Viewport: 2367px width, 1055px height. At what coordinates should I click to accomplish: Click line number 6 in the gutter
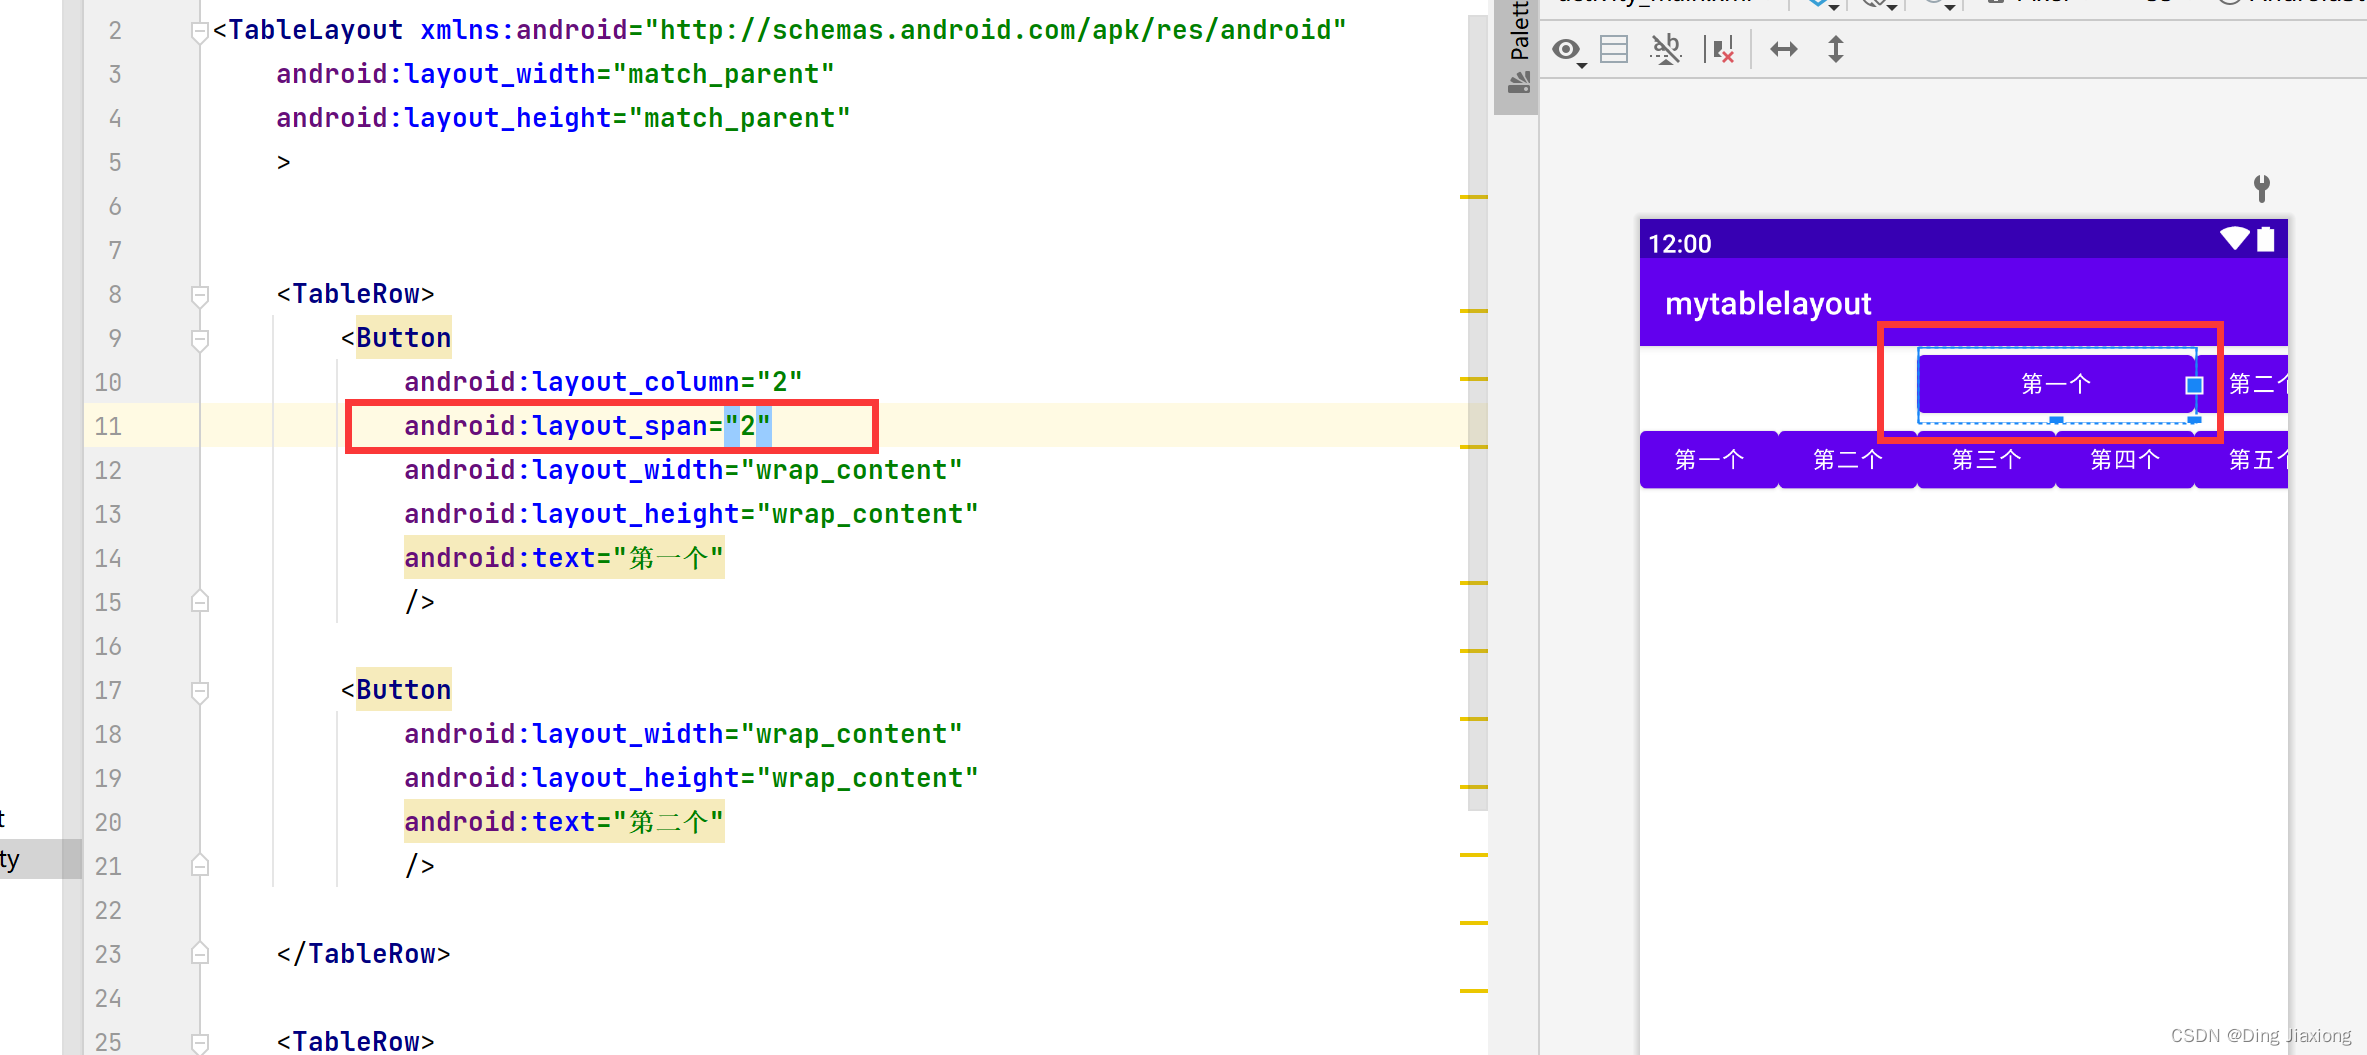(x=115, y=207)
